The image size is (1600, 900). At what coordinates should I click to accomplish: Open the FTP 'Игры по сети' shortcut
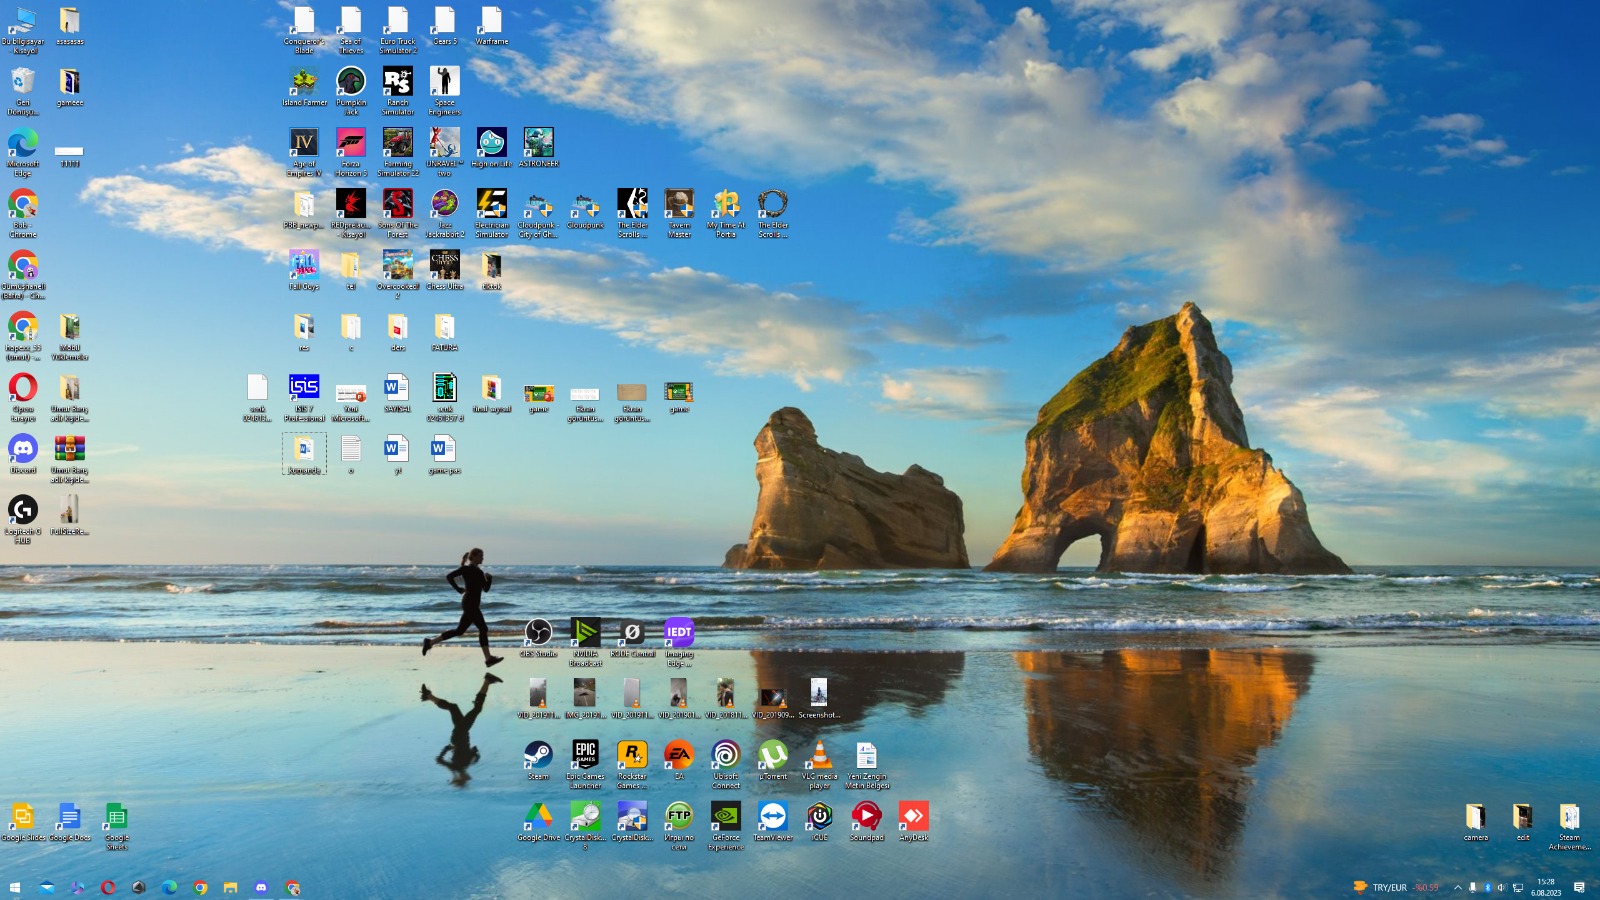679,825
